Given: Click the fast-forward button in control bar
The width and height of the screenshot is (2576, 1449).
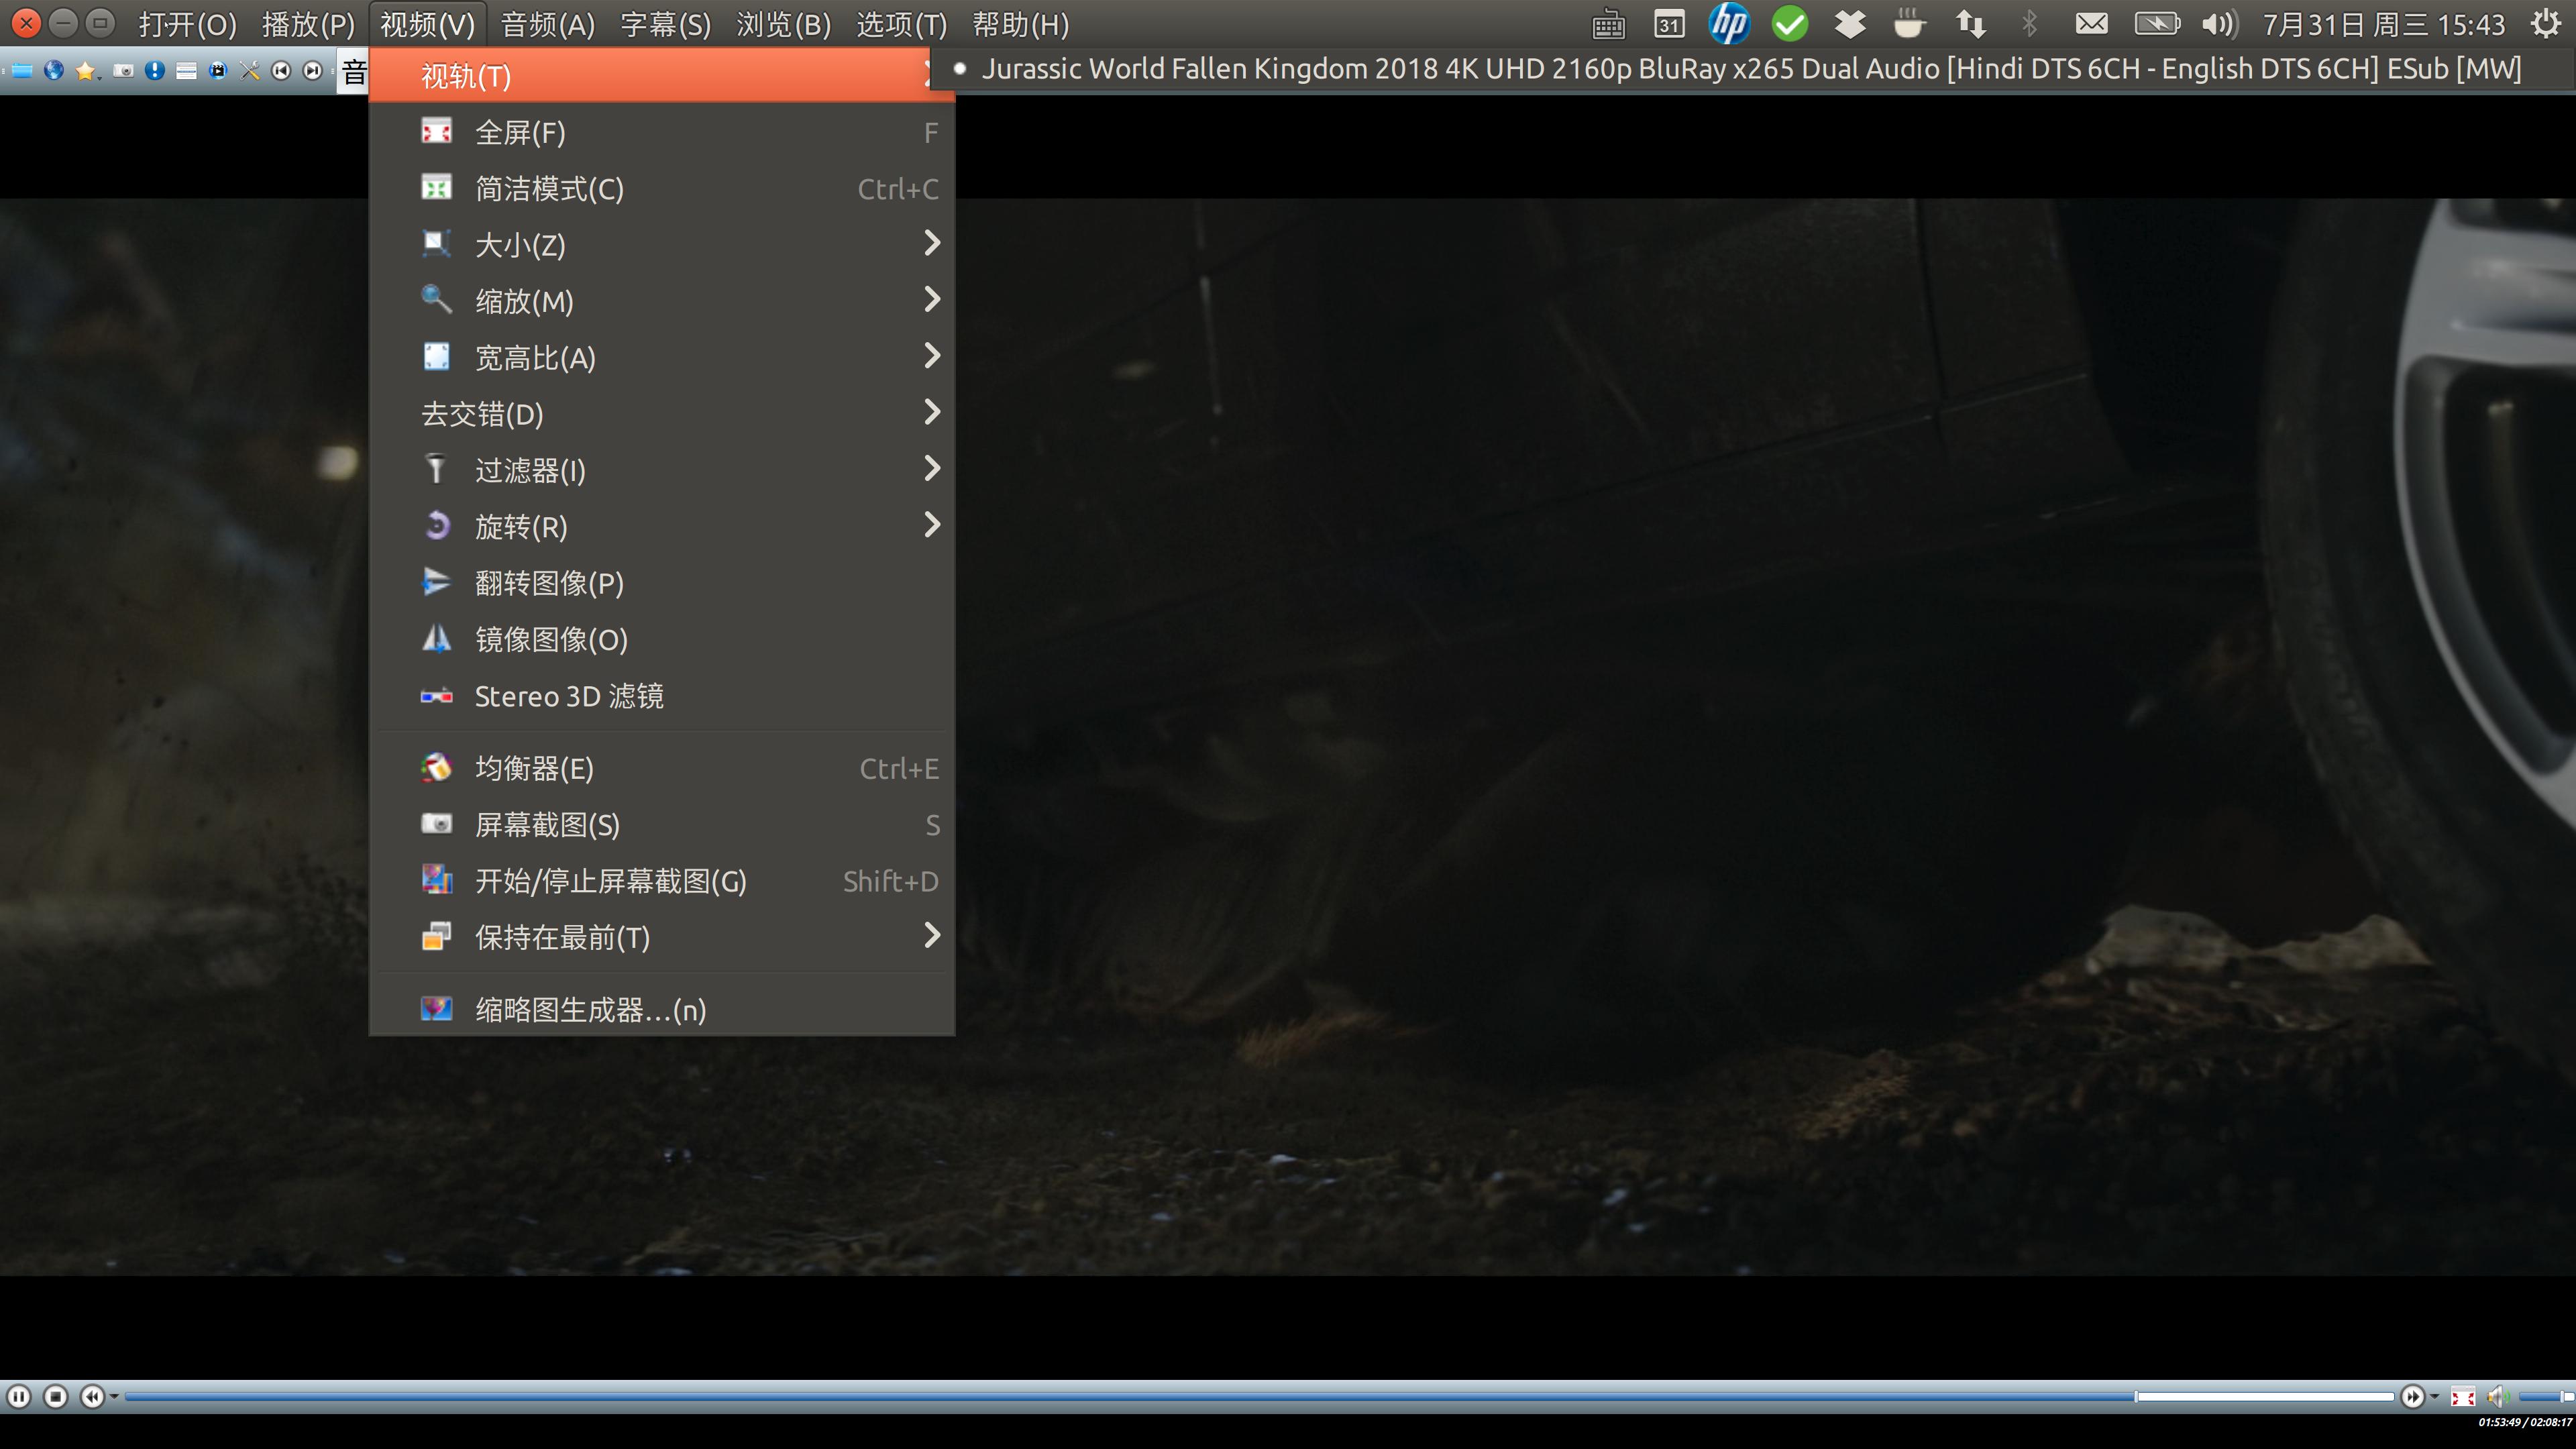Looking at the screenshot, I should 2412,1396.
